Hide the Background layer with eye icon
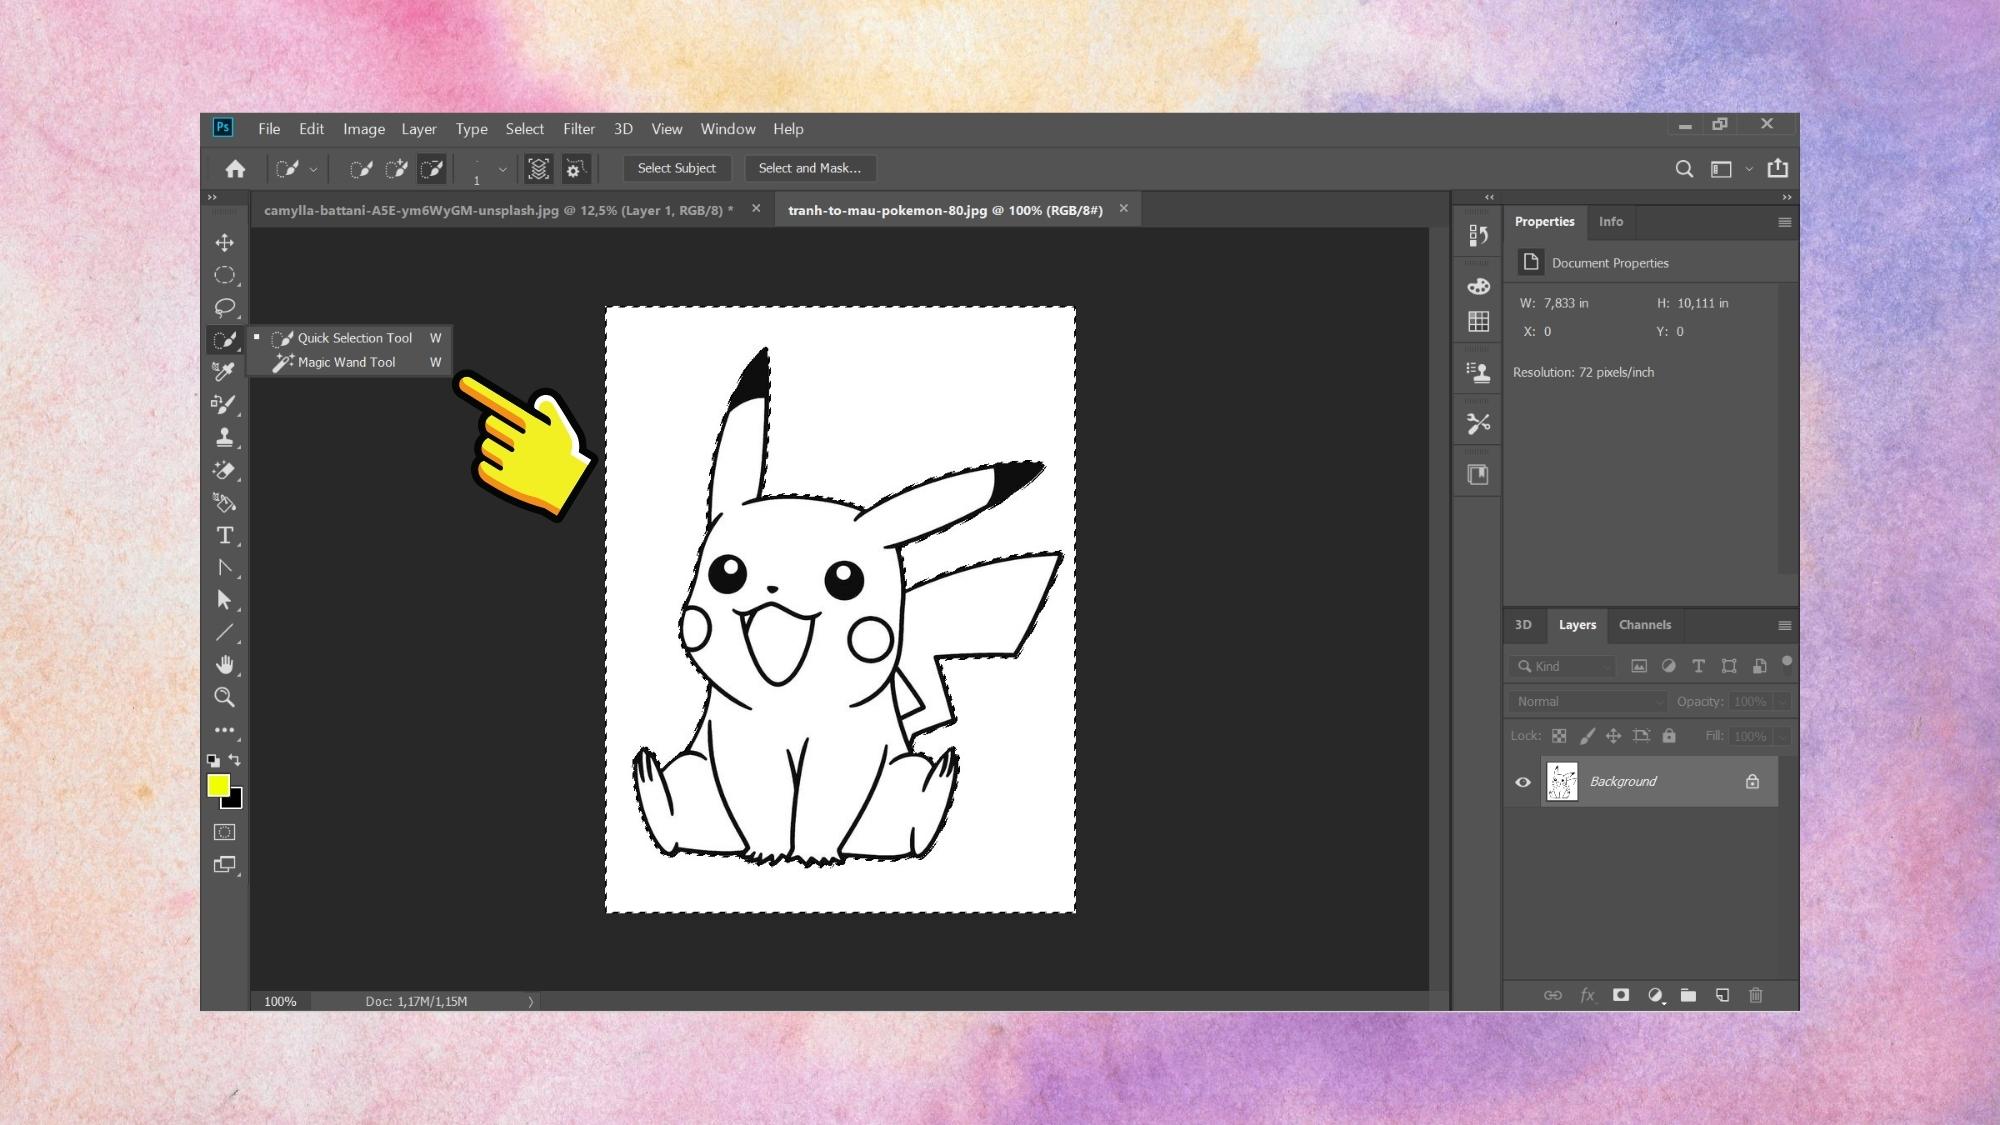 coord(1523,782)
